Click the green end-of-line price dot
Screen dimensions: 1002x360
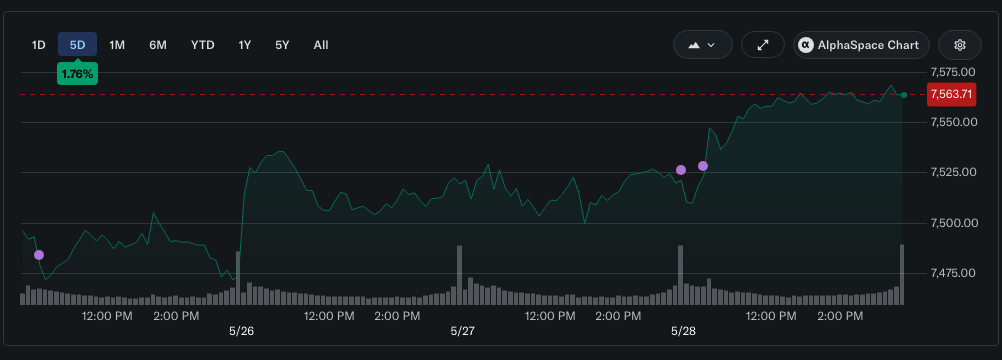[x=904, y=95]
